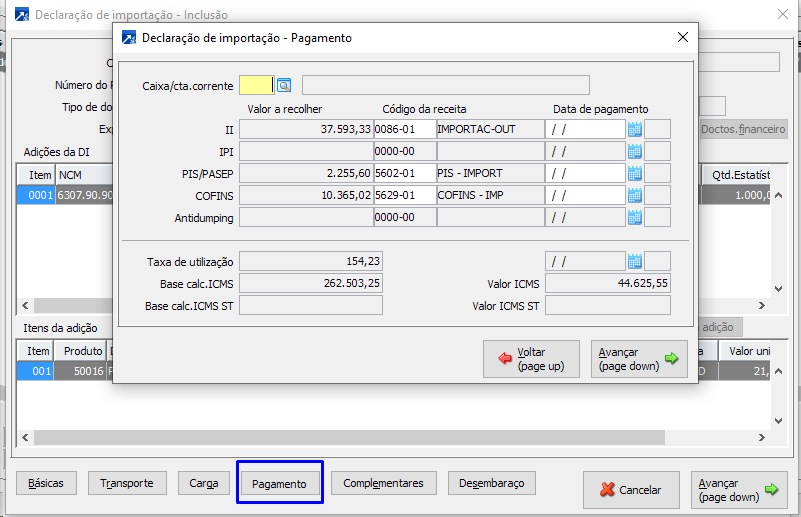The height and width of the screenshot is (517, 801).
Task: Click PIS/PASEP value 2.255,60 field
Action: coord(306,173)
